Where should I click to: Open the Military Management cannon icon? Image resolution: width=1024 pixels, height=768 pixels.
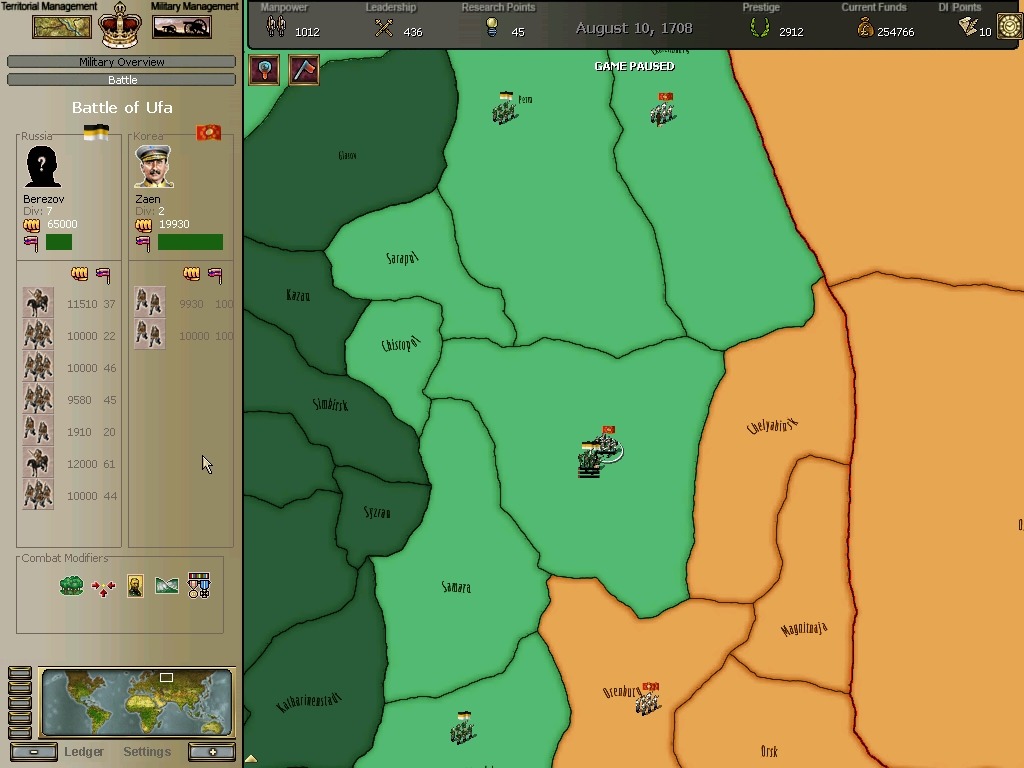182,27
